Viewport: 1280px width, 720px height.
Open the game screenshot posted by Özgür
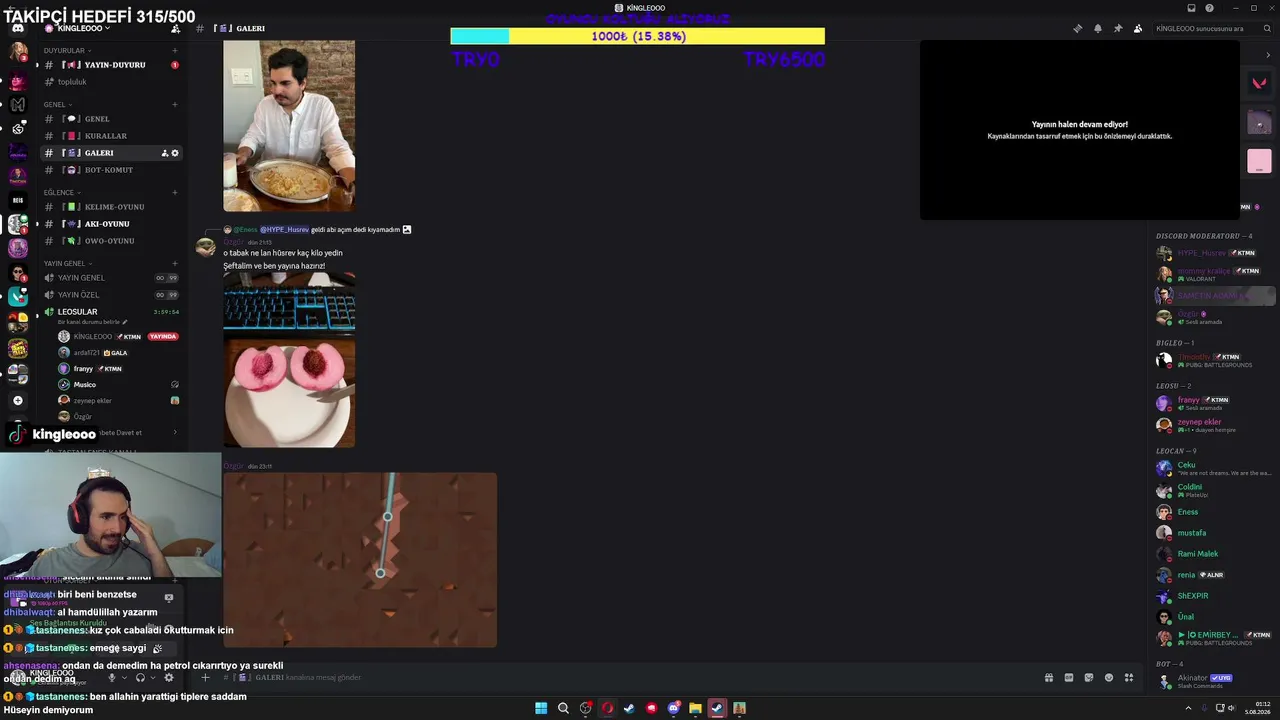(x=360, y=560)
